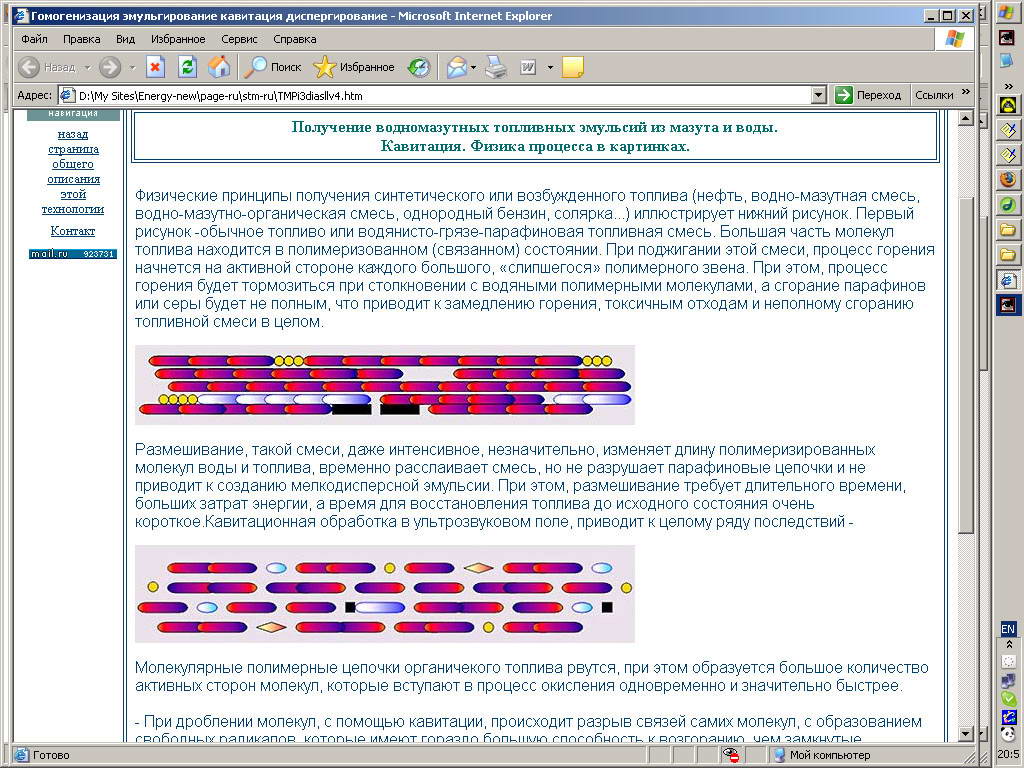Click the panda antivirus tray icon
Viewport: 1024px width, 768px height.
[1008, 733]
